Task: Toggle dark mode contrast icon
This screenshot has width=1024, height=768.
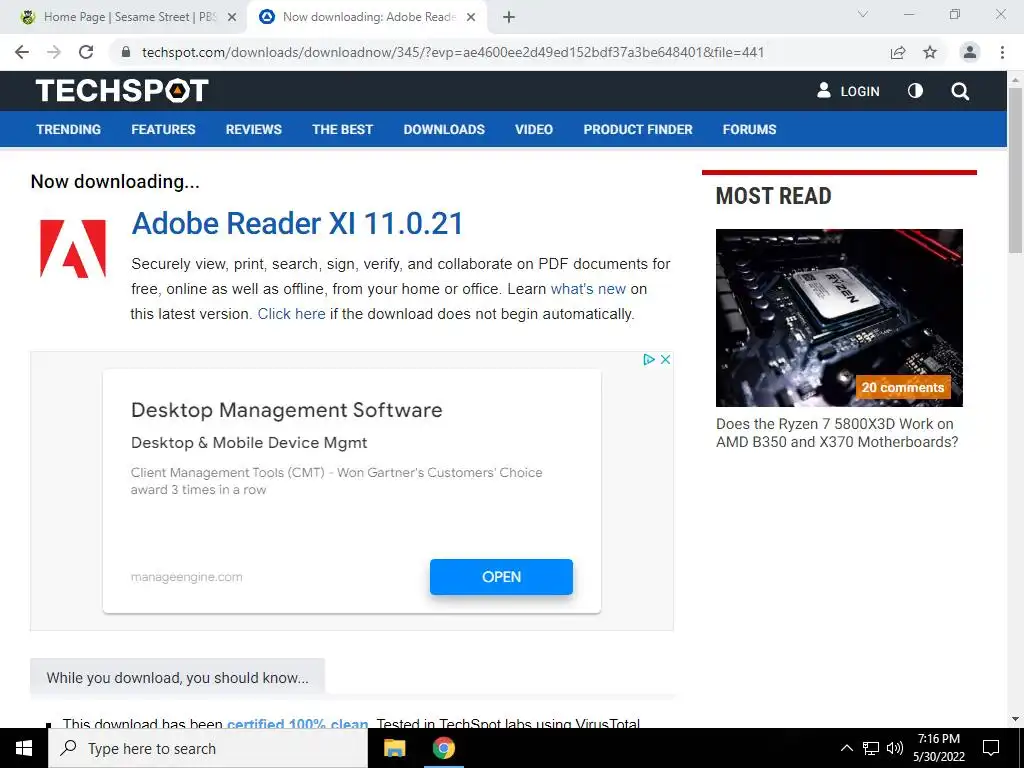Action: pyautogui.click(x=916, y=91)
